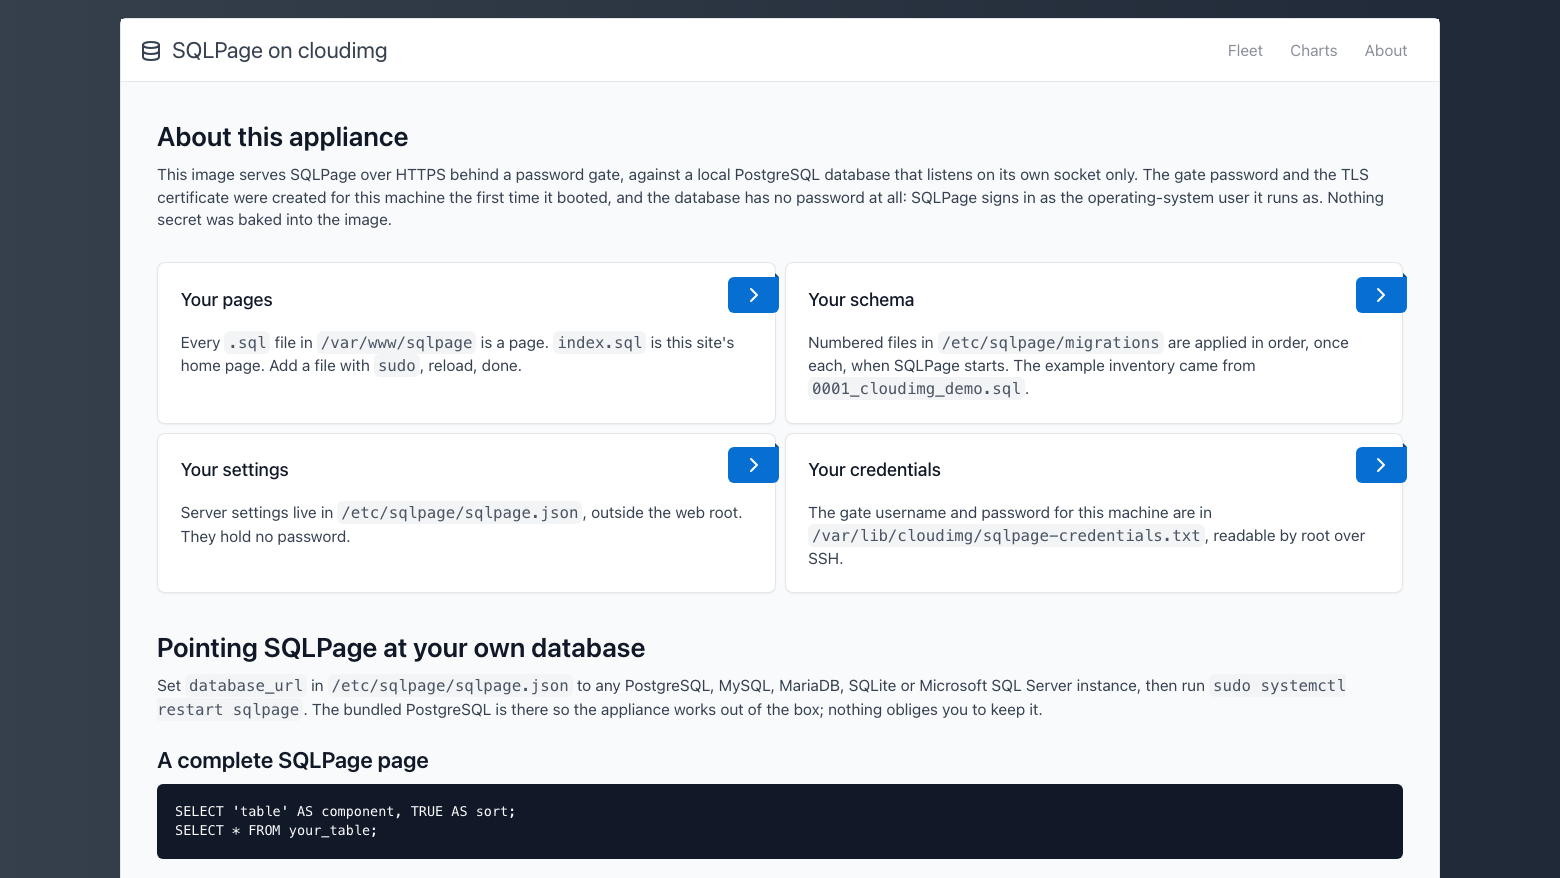The image size is (1560, 878).
Task: Open the Your pages card arrow
Action: coord(753,295)
